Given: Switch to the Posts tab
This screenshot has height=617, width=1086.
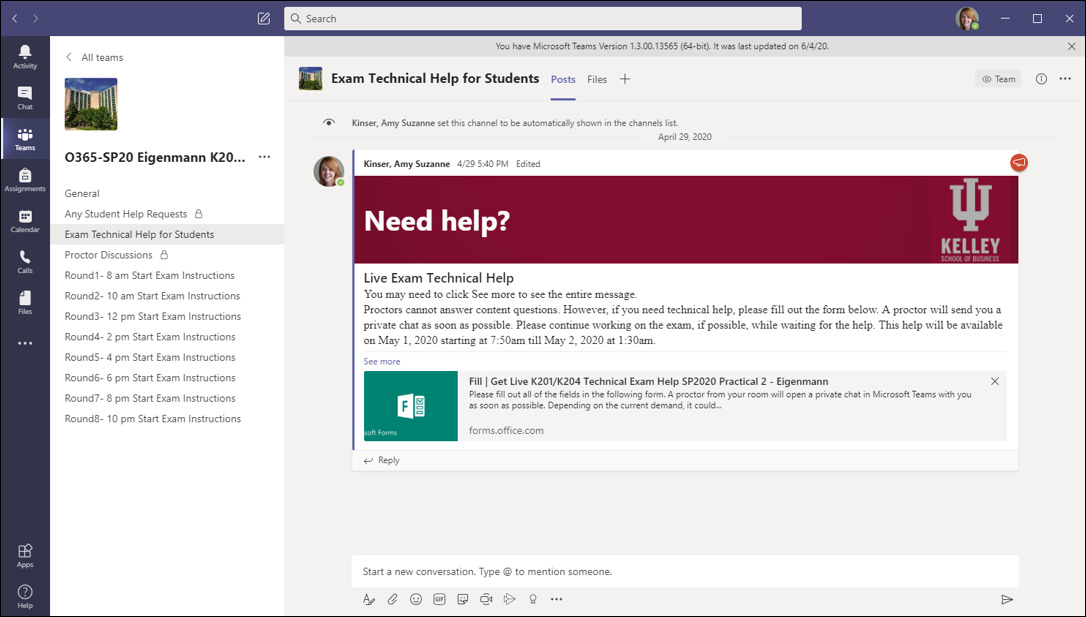Looking at the screenshot, I should 563,80.
